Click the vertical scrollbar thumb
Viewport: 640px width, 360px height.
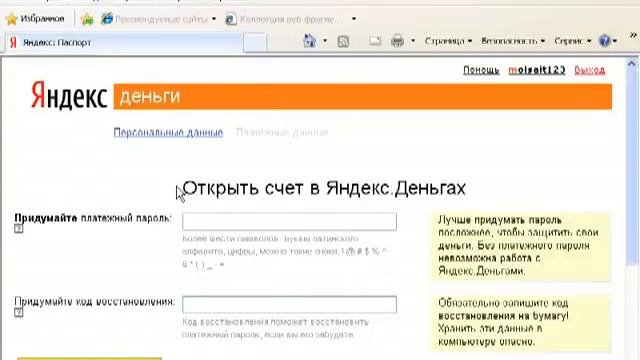pyautogui.click(x=632, y=167)
